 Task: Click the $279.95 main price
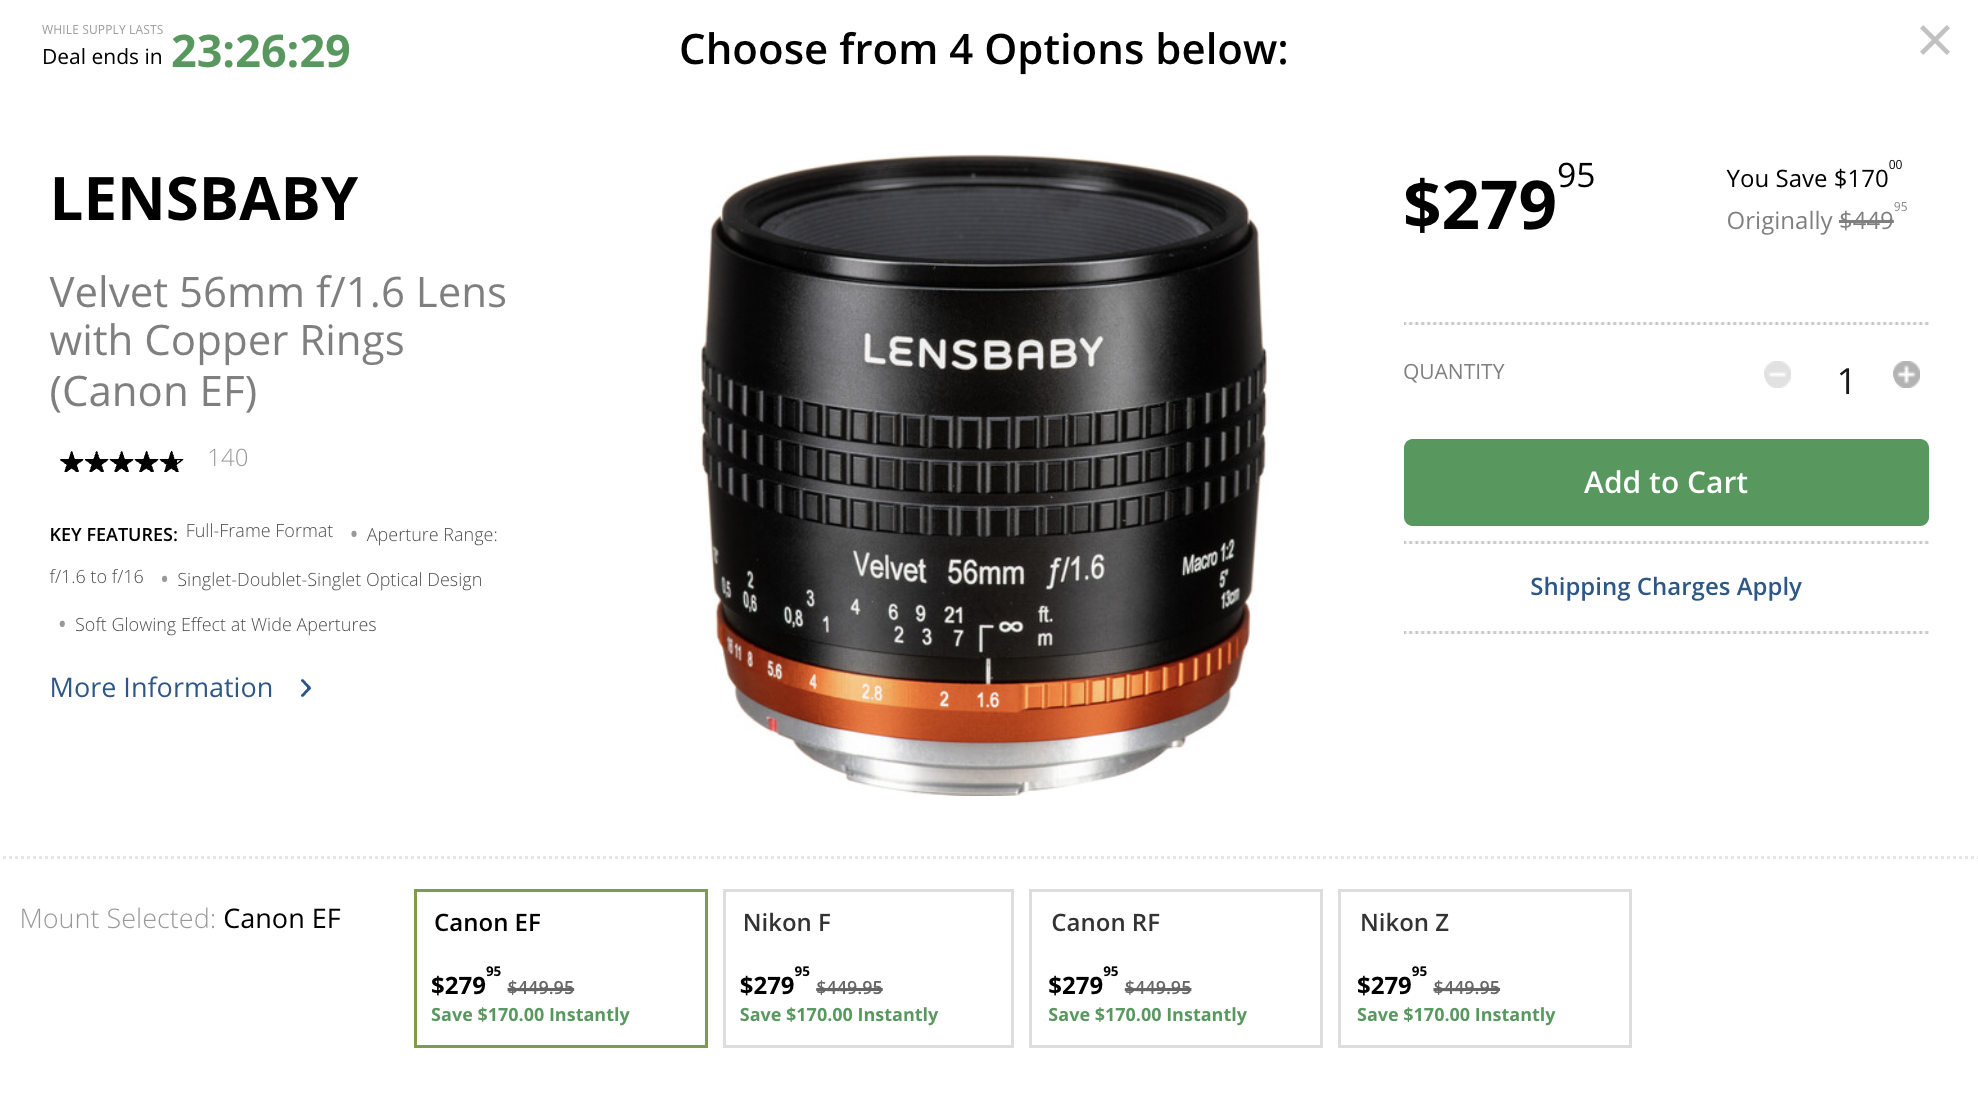(1497, 201)
